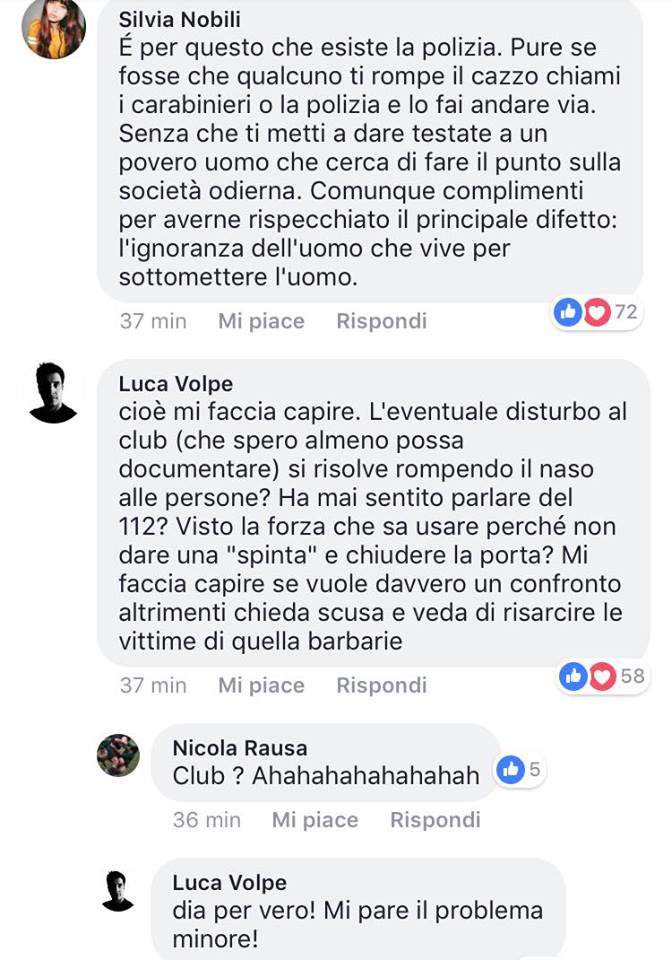The width and height of the screenshot is (672, 960).
Task: Reply to Silvia Nobili's comment with Rispondi
Action: click(x=381, y=321)
